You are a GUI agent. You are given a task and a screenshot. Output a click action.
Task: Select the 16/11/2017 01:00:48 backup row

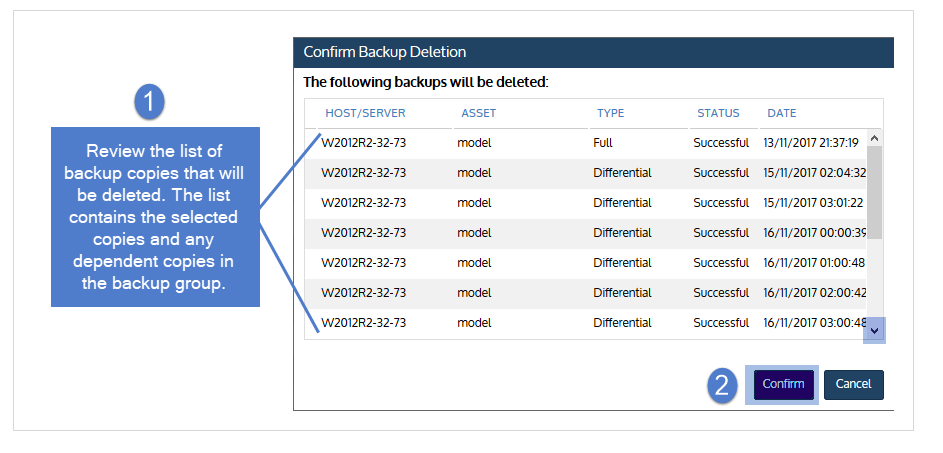tap(585, 263)
